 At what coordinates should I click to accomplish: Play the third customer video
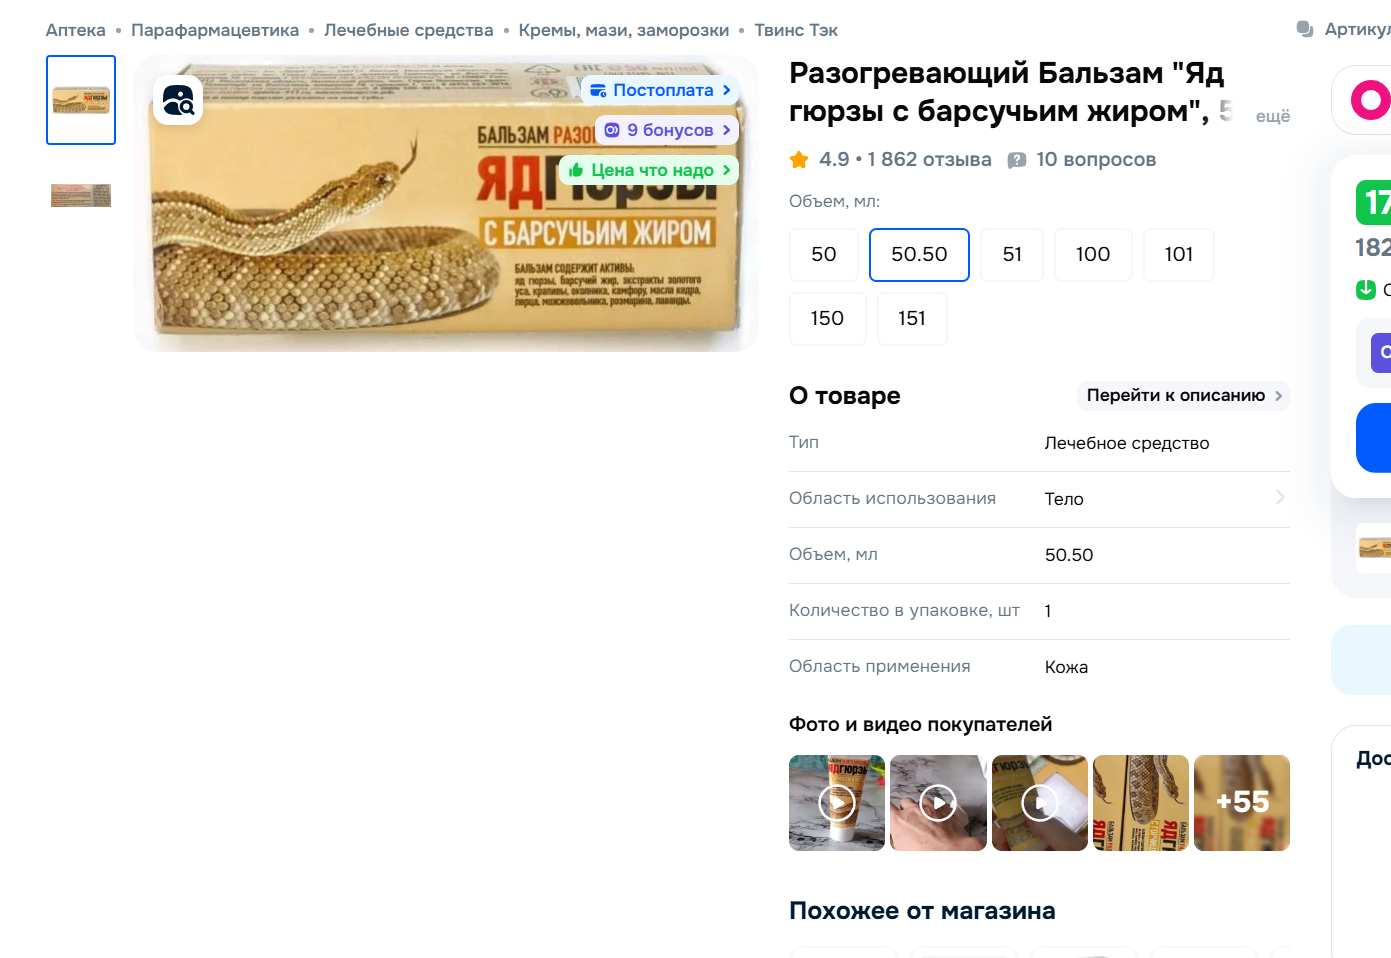tap(1040, 803)
